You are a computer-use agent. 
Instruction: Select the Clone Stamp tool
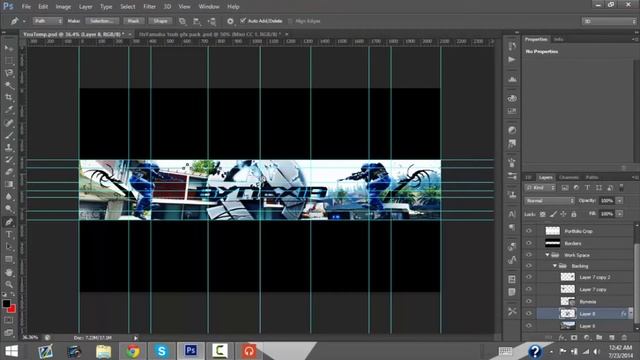coord(9,147)
